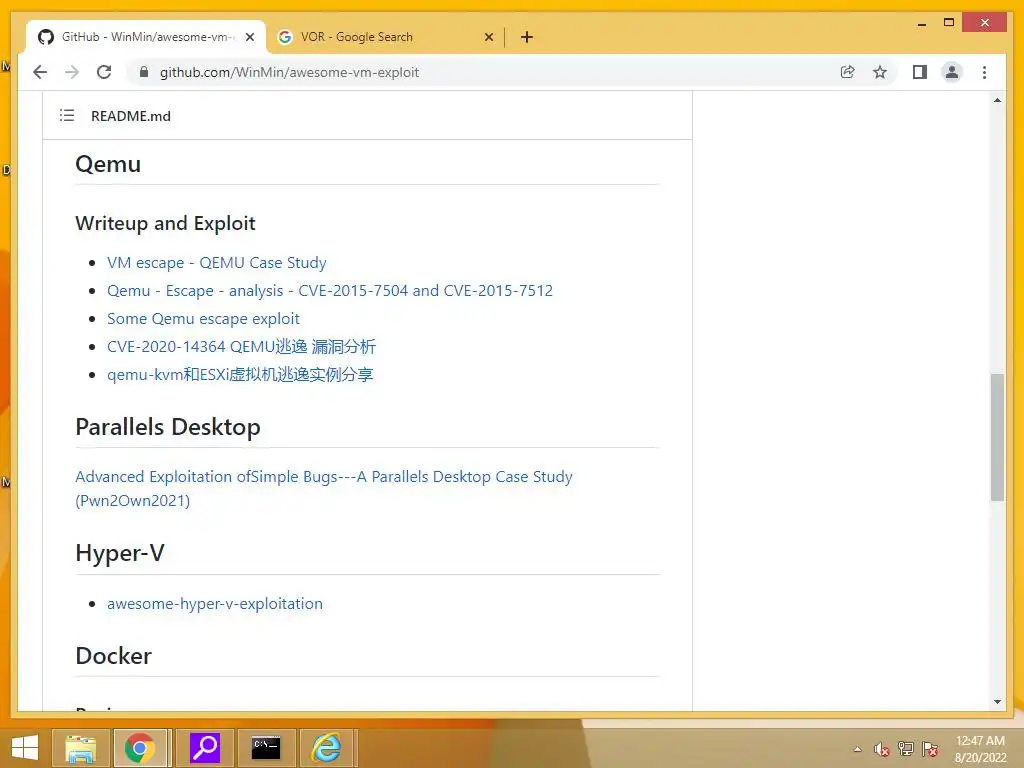Open Some Qemu escape exploit link
This screenshot has width=1024, height=768.
point(203,319)
